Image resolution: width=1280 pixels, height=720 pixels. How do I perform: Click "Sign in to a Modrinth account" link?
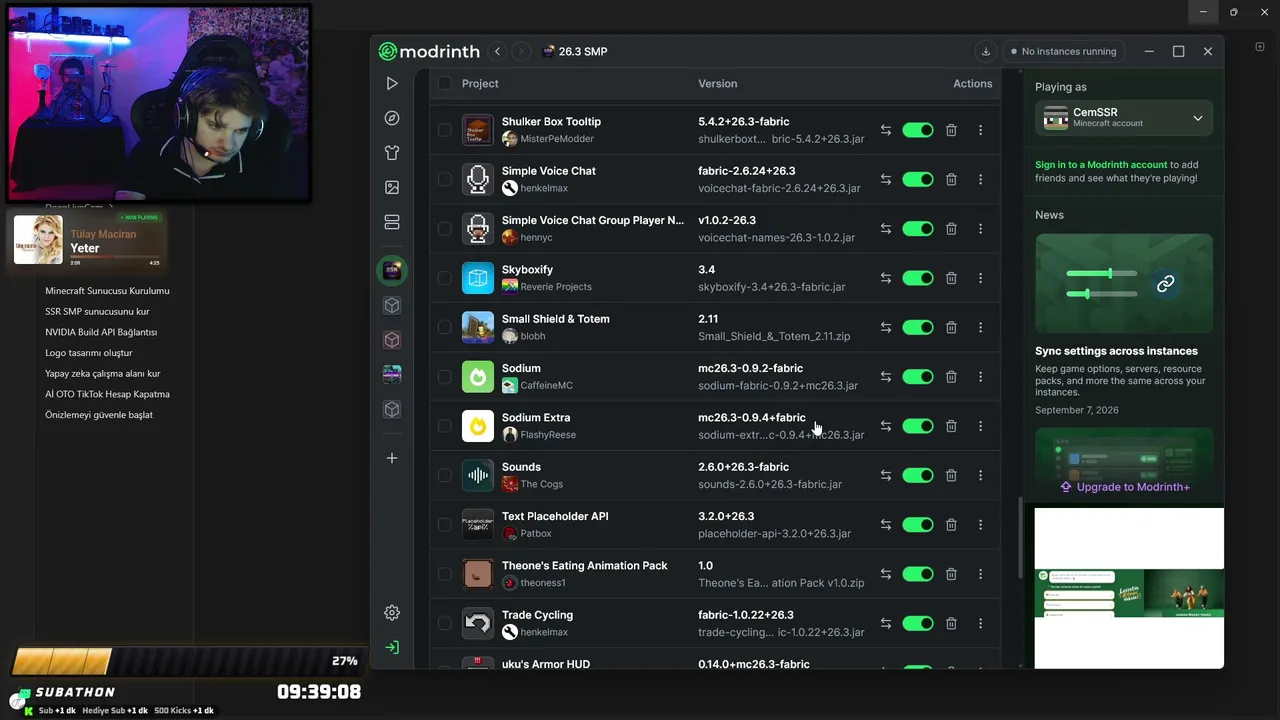1101,165
